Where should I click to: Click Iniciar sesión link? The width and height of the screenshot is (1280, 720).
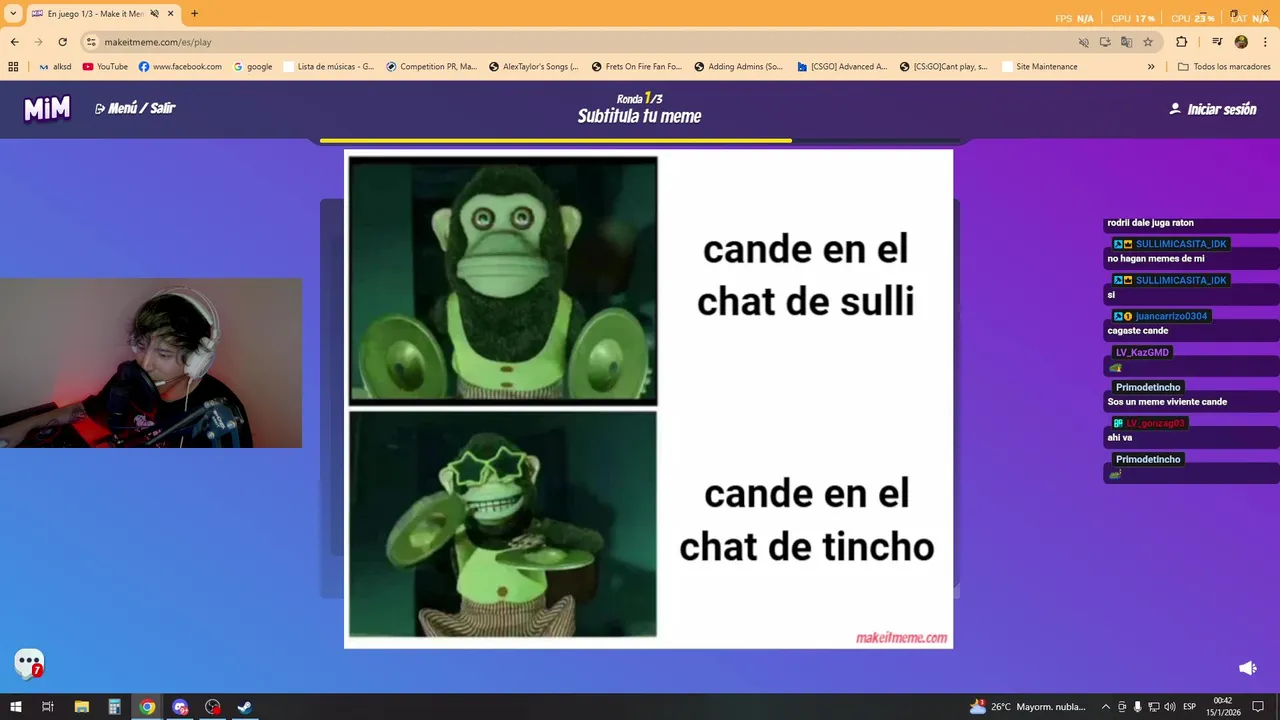[x=1213, y=109]
